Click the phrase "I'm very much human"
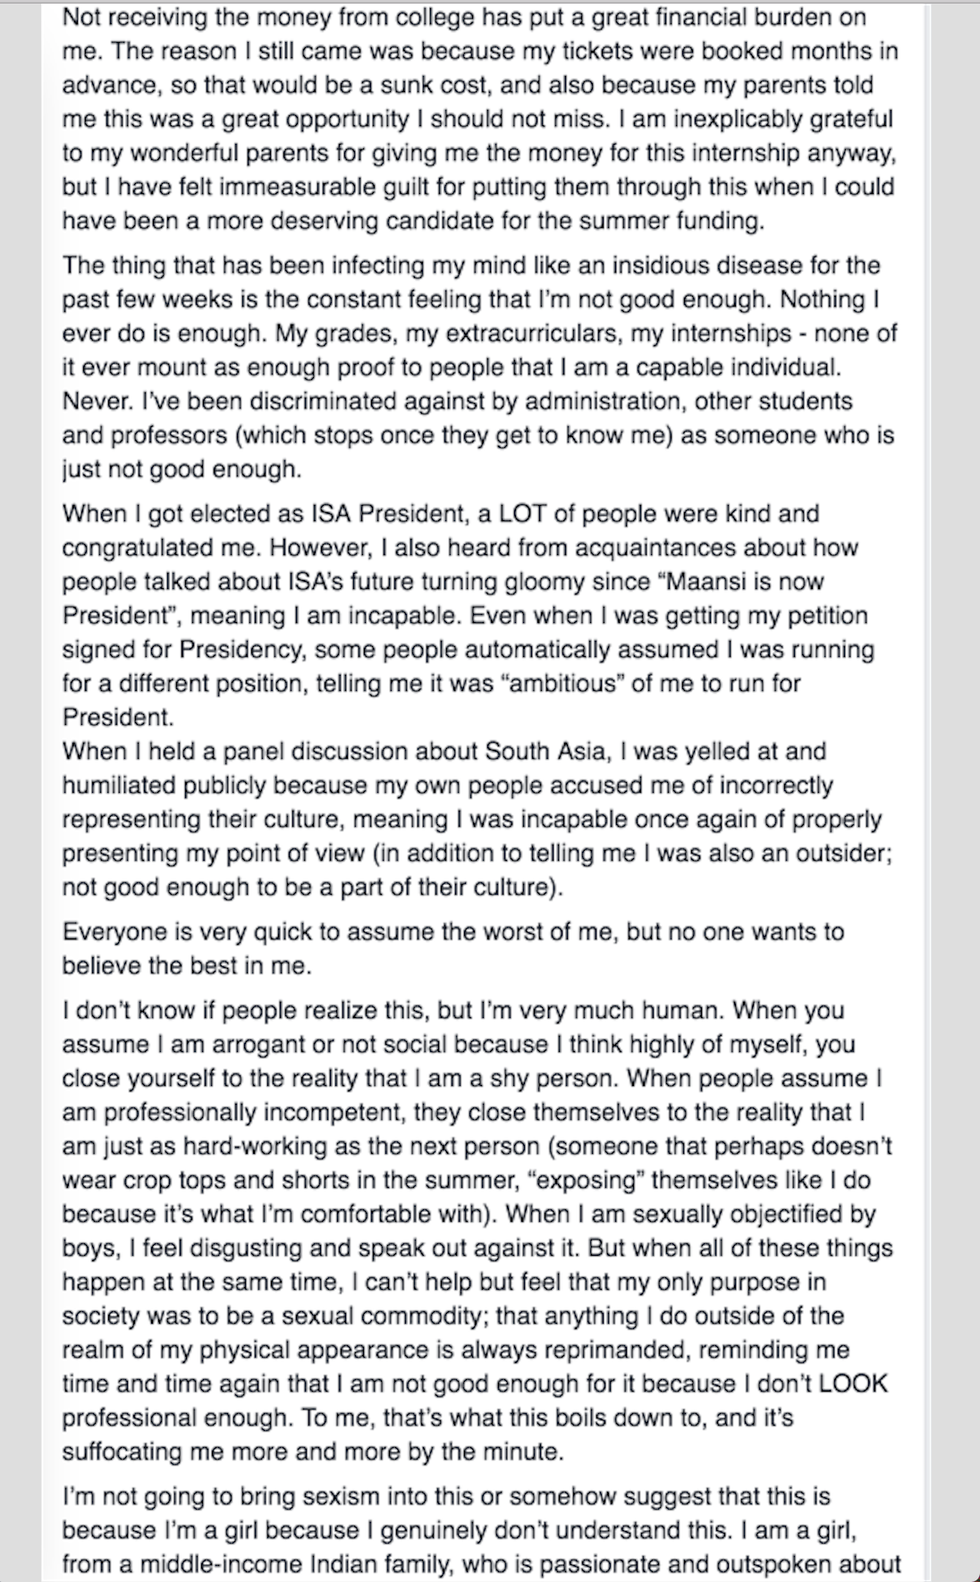The height and width of the screenshot is (1582, 980). (613, 1010)
